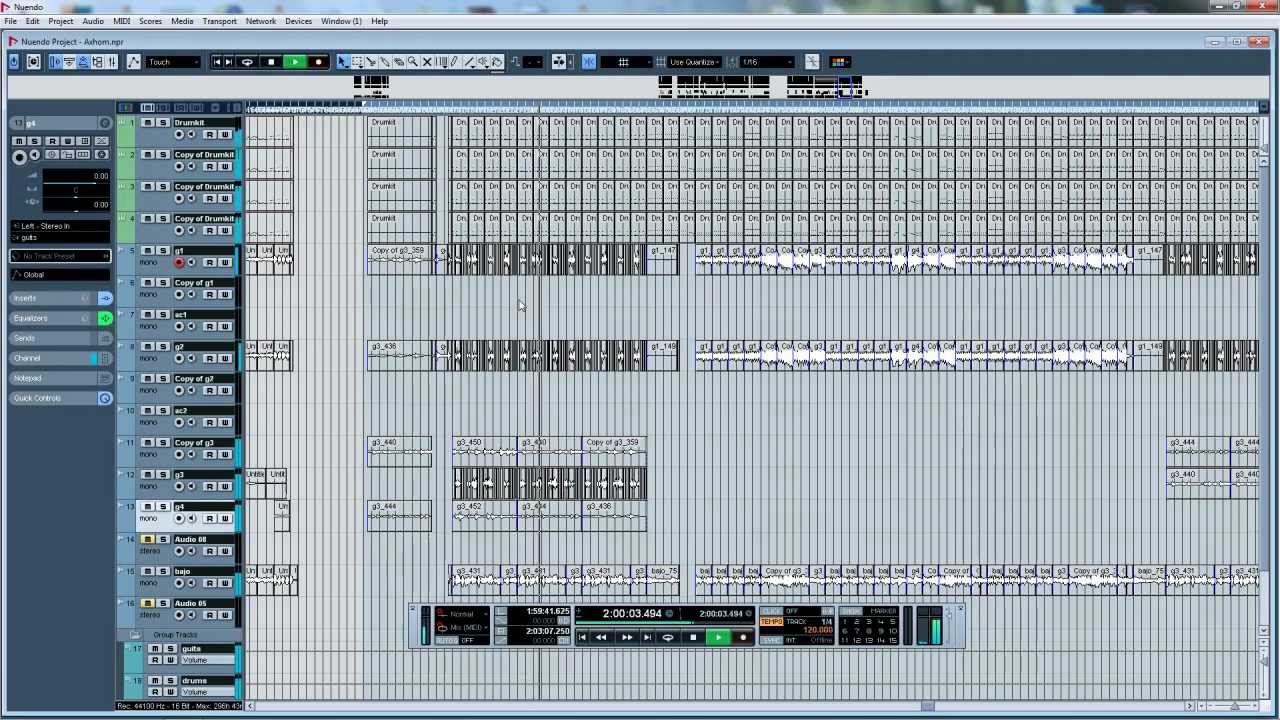Select the Range Selection tool

coord(357,62)
